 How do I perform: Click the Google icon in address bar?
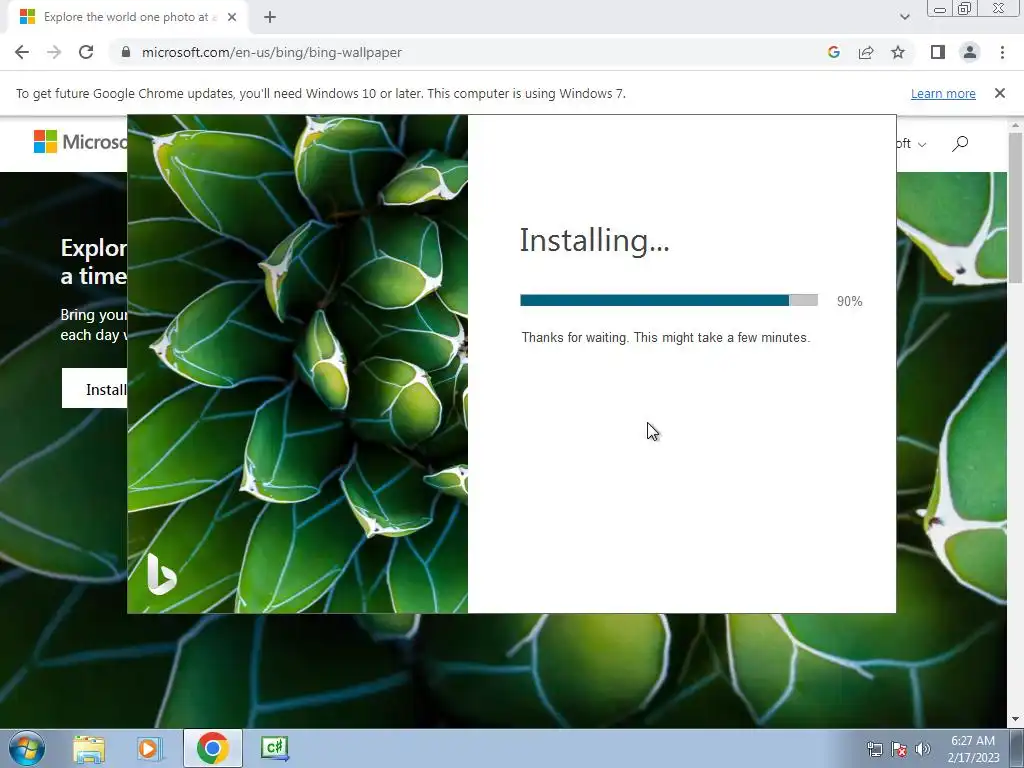point(833,52)
